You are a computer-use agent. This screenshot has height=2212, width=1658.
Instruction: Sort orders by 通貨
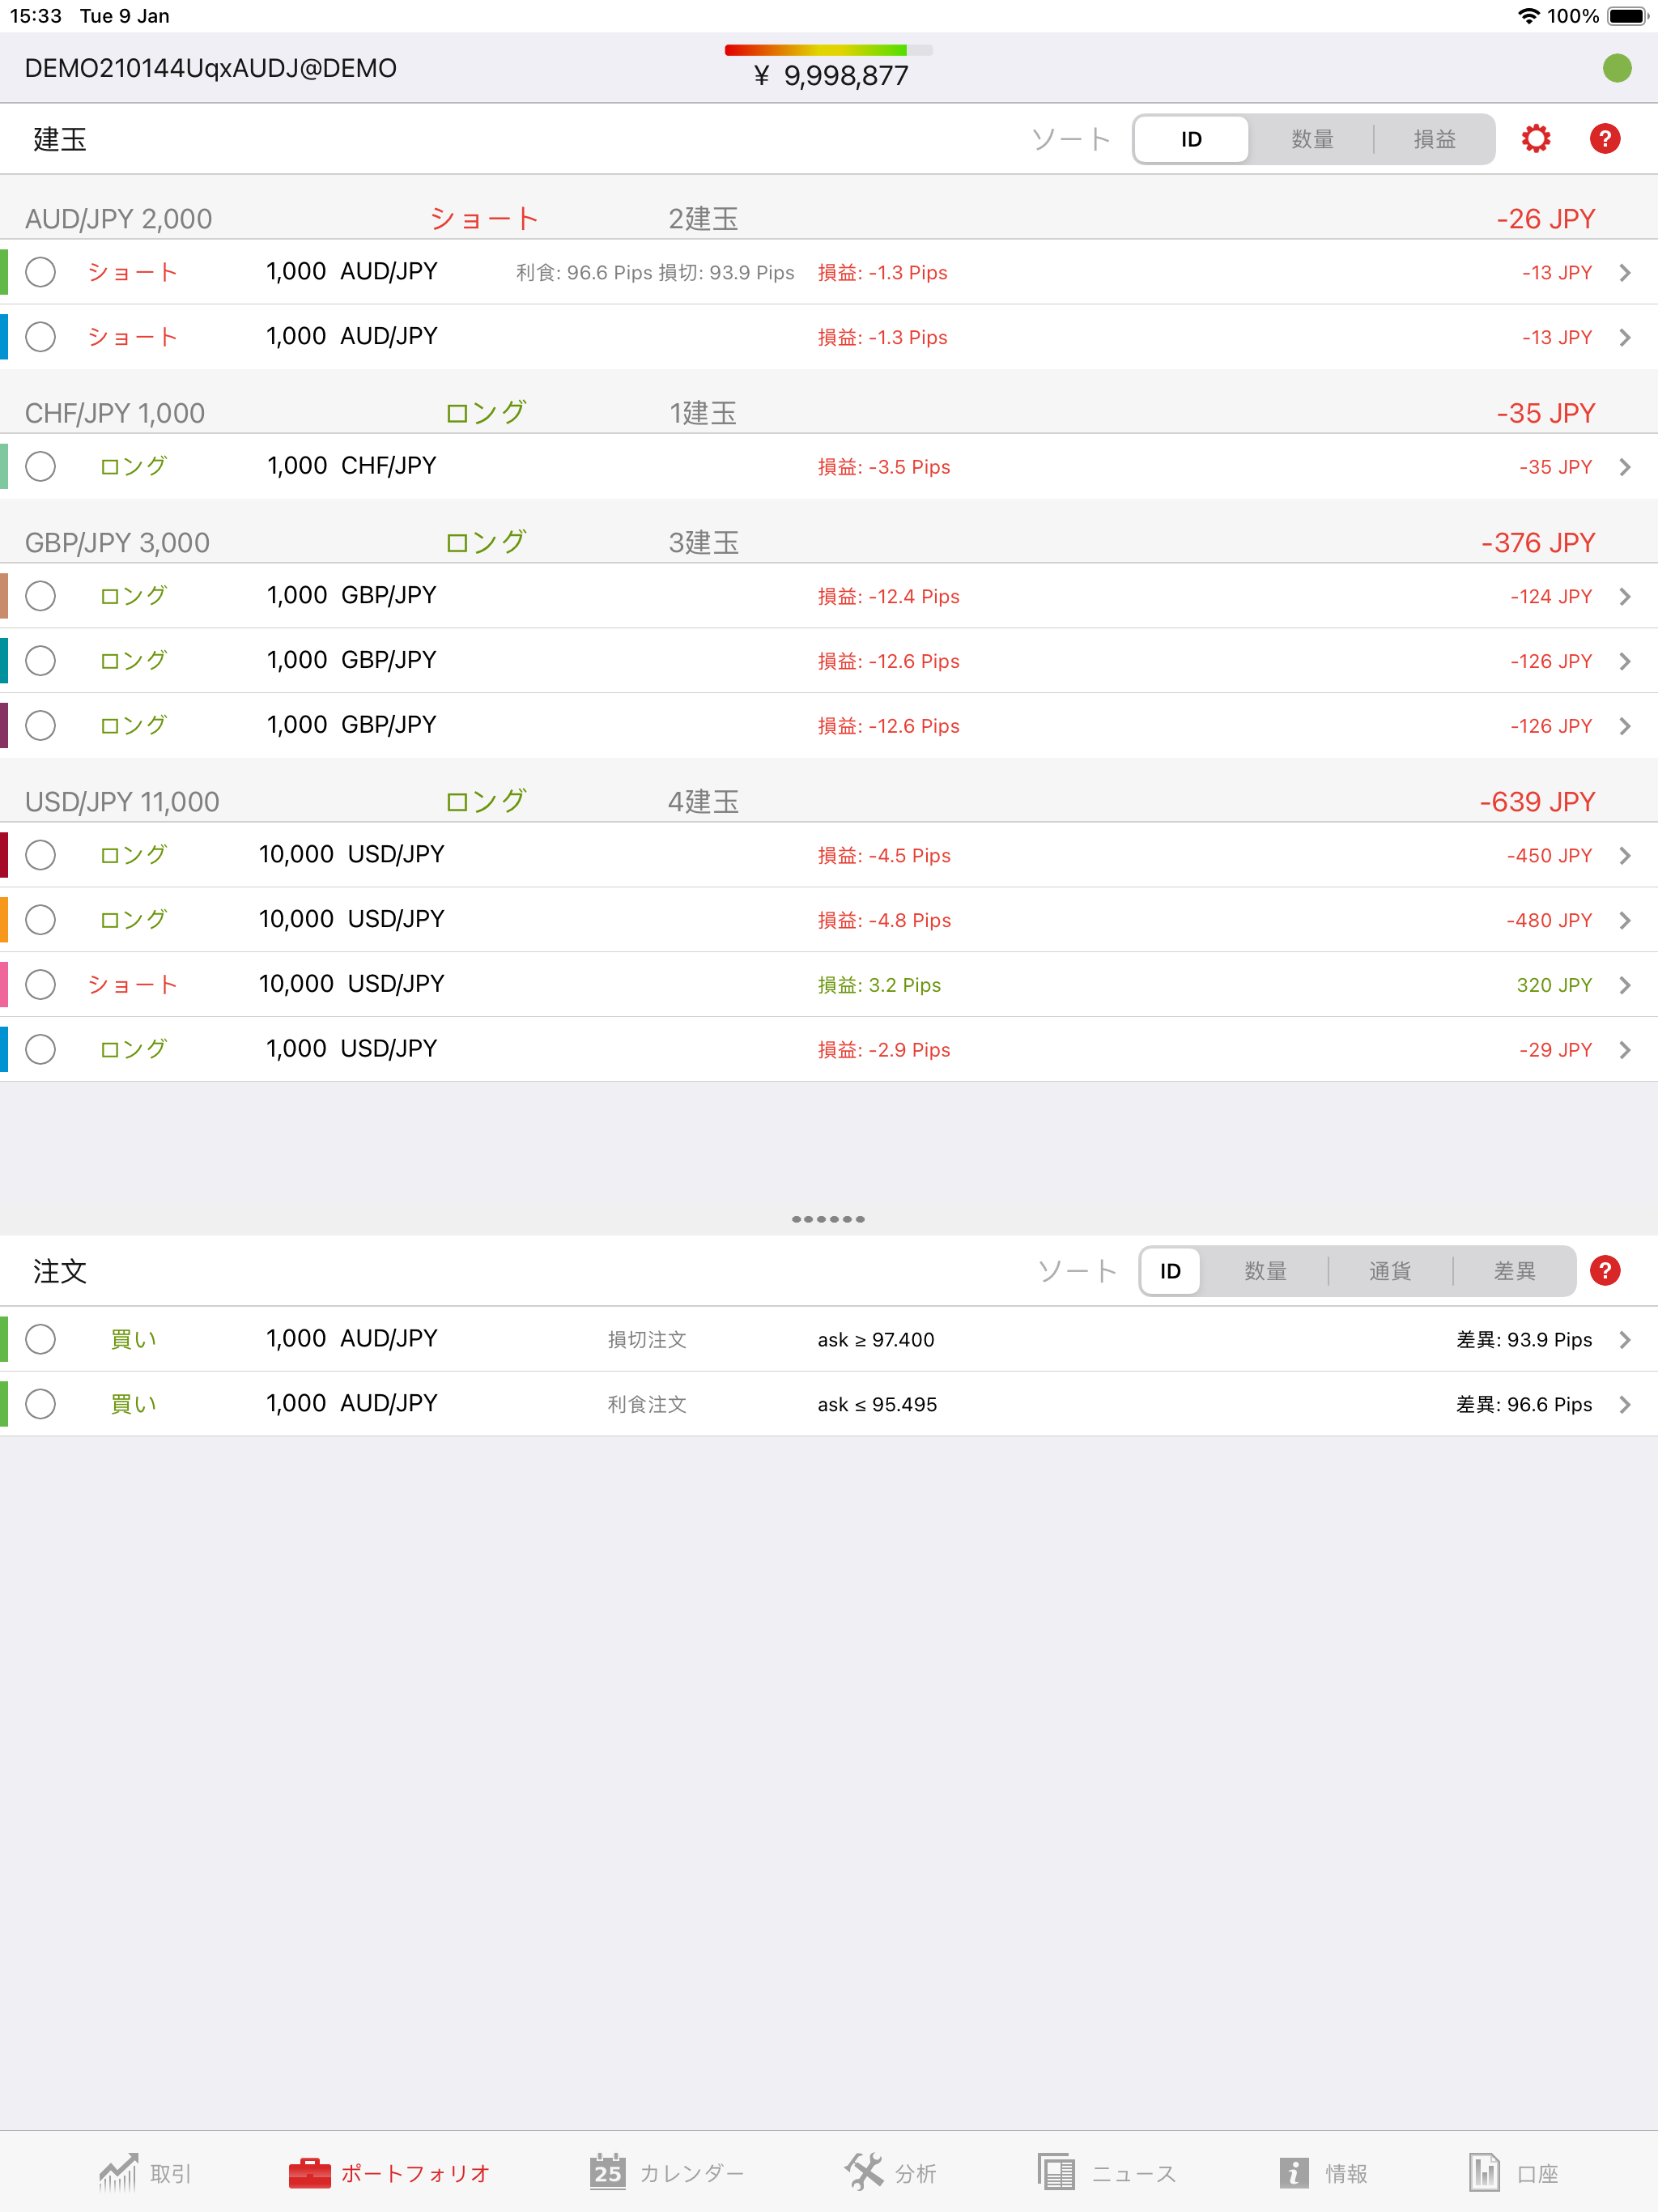pos(1389,1270)
